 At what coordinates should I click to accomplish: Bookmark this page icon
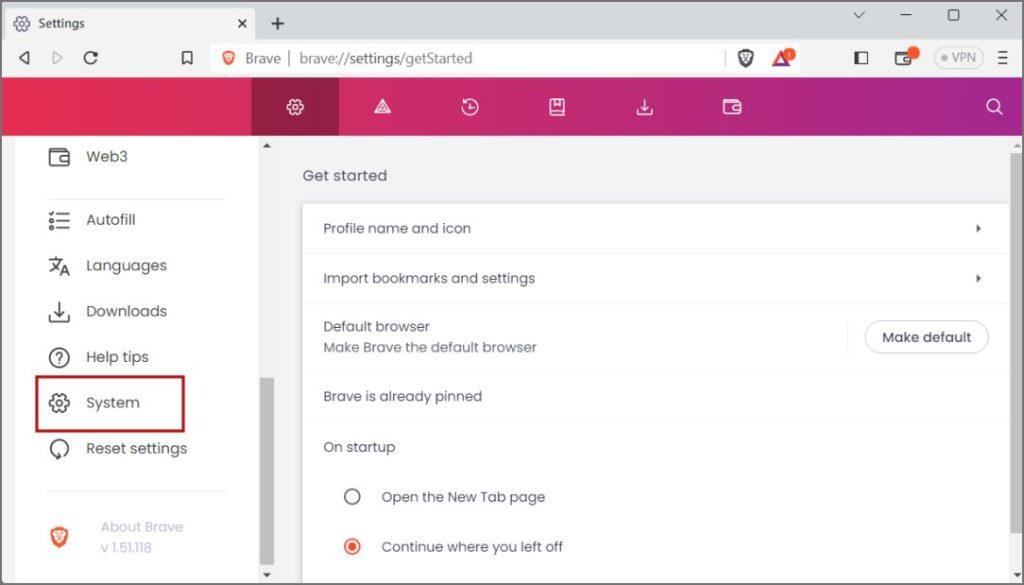[187, 58]
